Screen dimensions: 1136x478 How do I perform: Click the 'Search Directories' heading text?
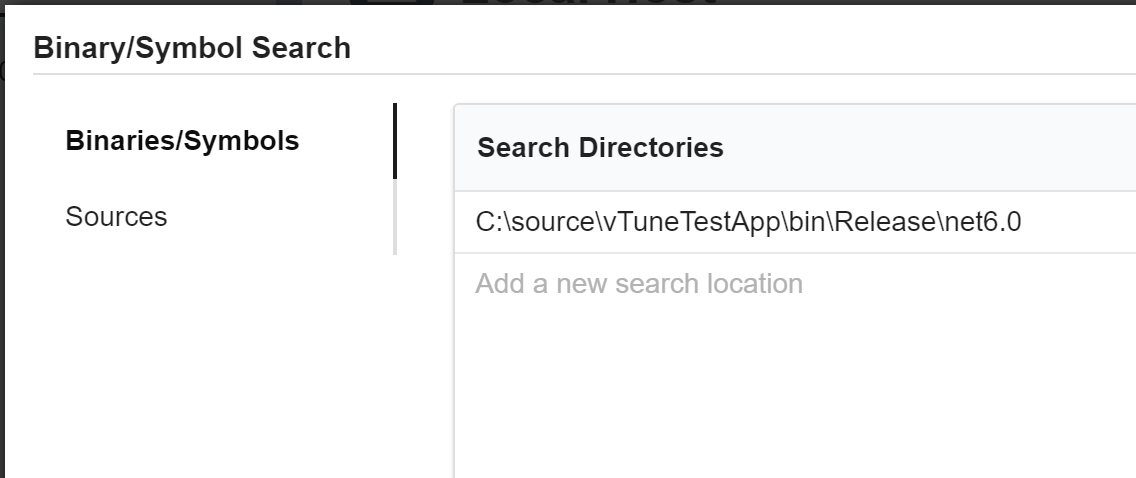tap(600, 148)
